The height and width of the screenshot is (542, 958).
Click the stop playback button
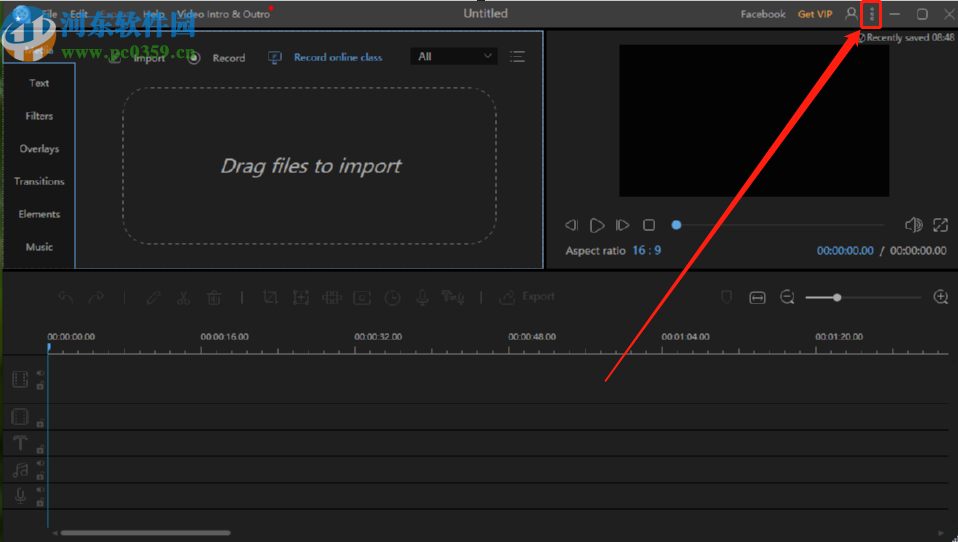[x=649, y=225]
